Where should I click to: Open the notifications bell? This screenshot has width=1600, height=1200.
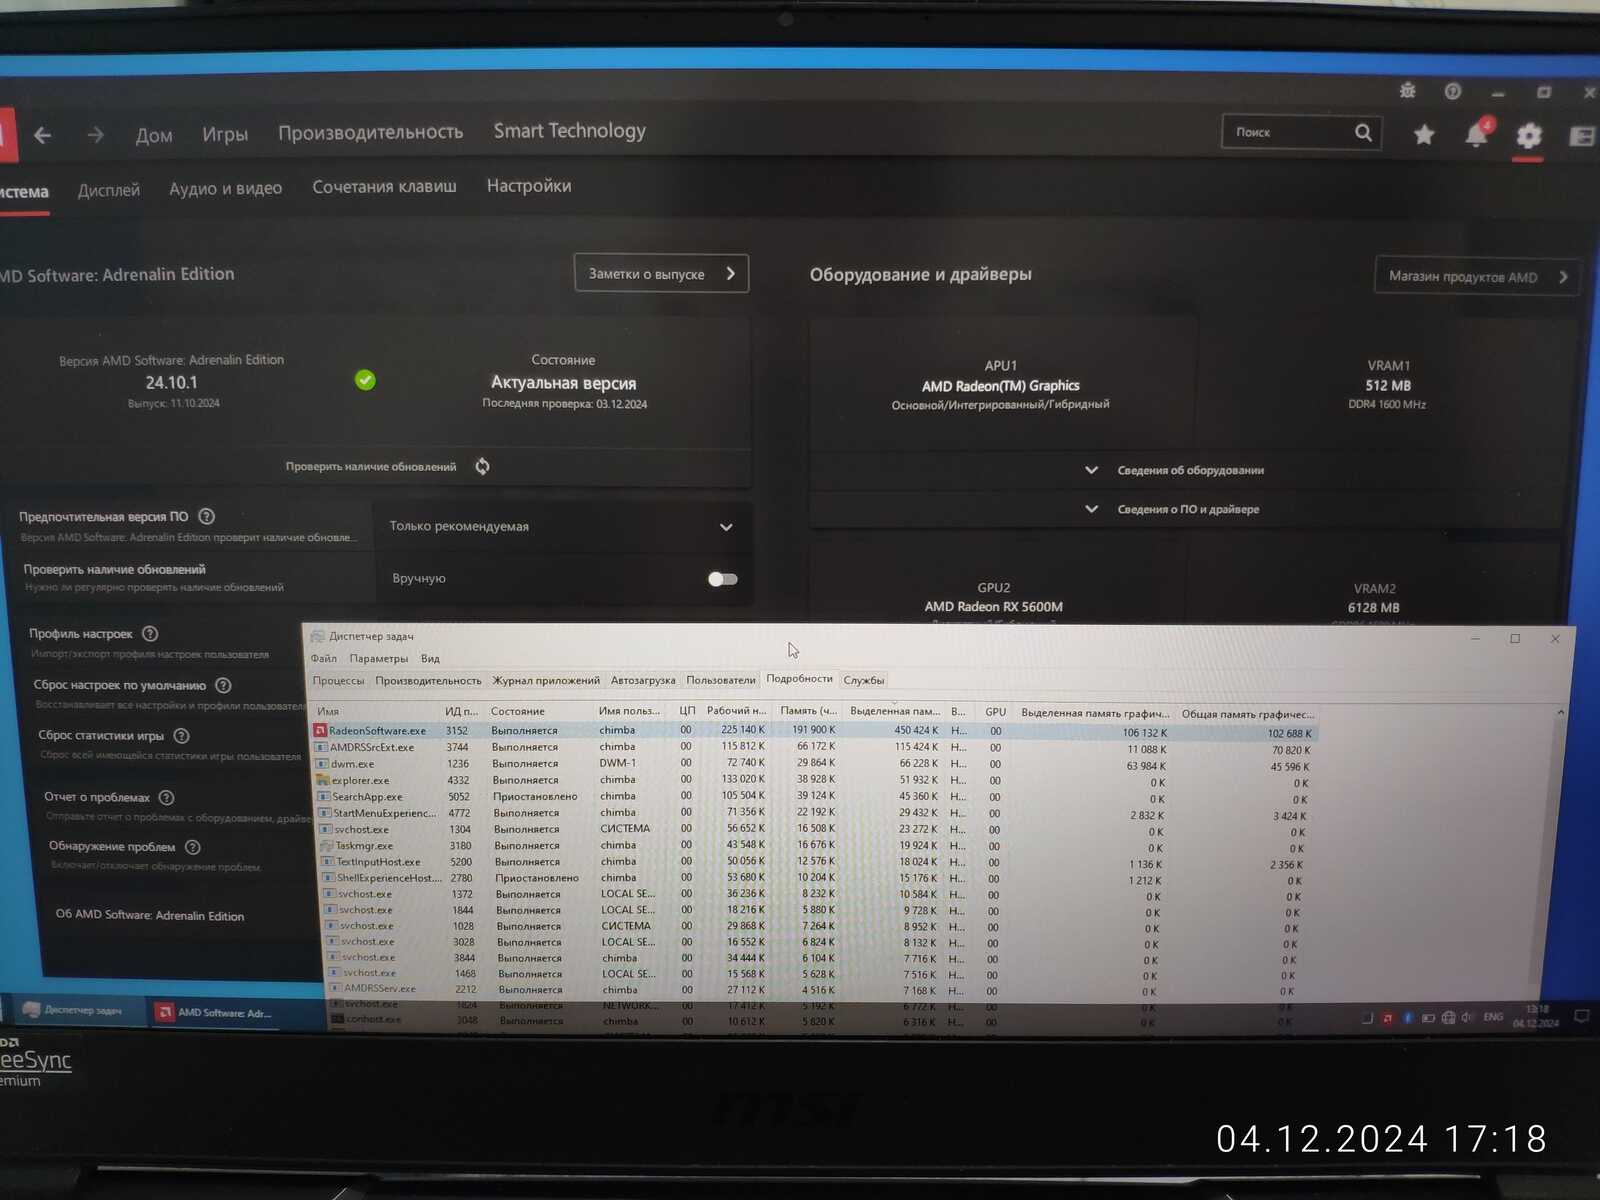click(1477, 134)
